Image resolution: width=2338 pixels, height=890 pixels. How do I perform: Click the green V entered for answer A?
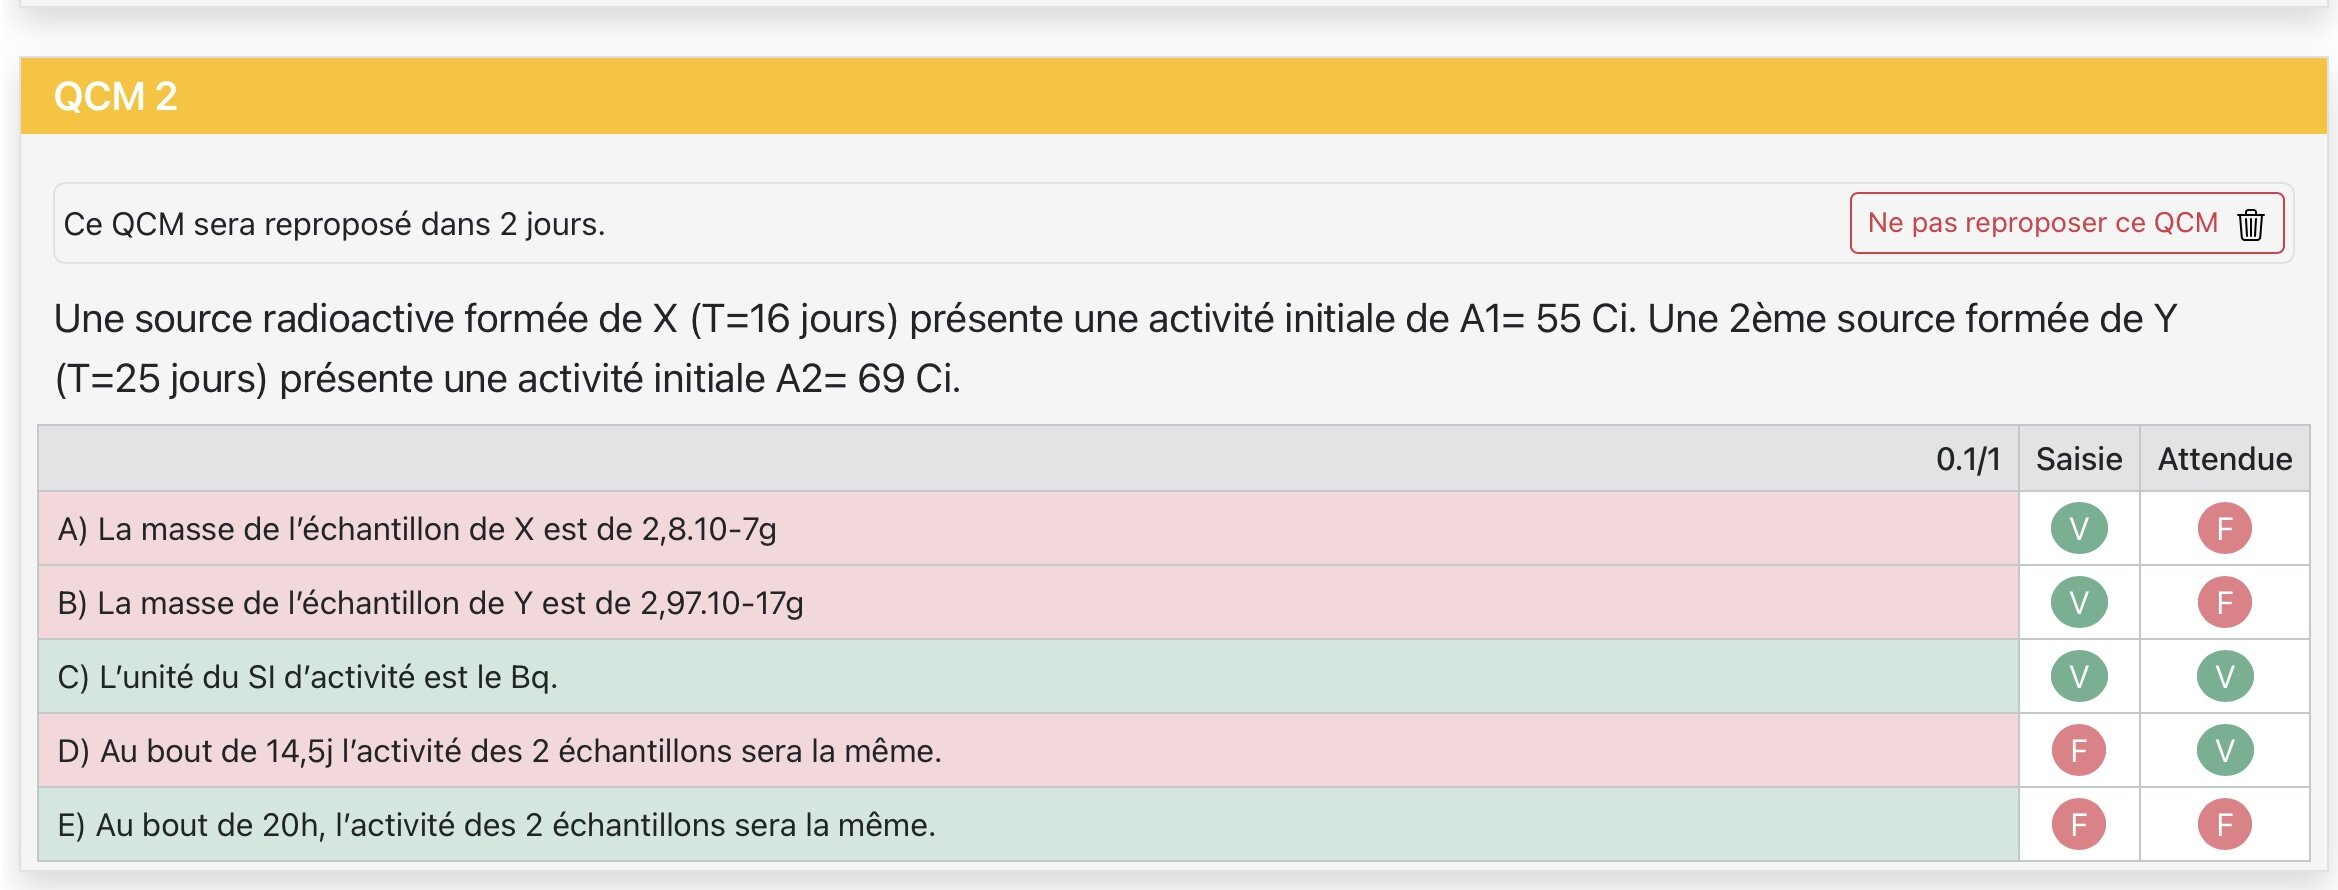tap(2079, 528)
